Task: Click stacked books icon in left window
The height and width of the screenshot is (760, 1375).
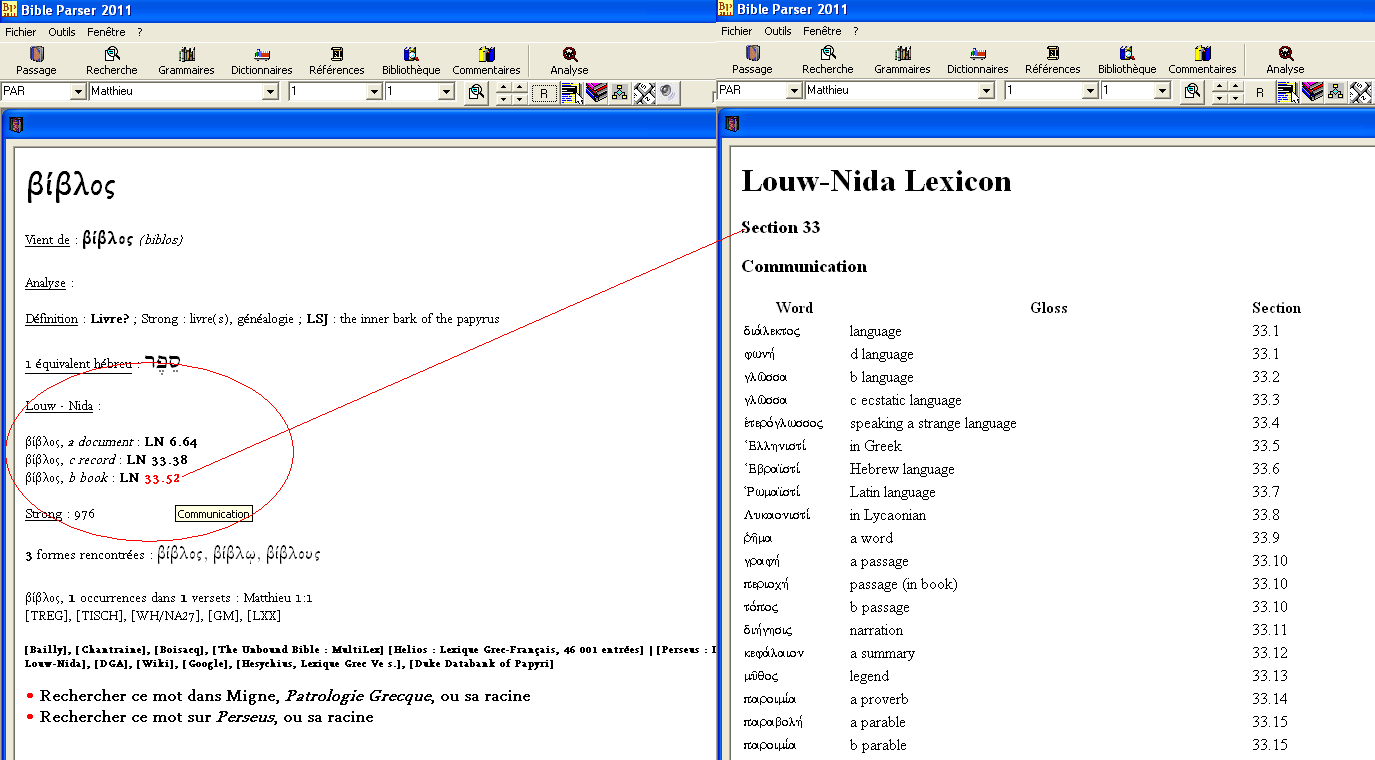Action: 596,93
